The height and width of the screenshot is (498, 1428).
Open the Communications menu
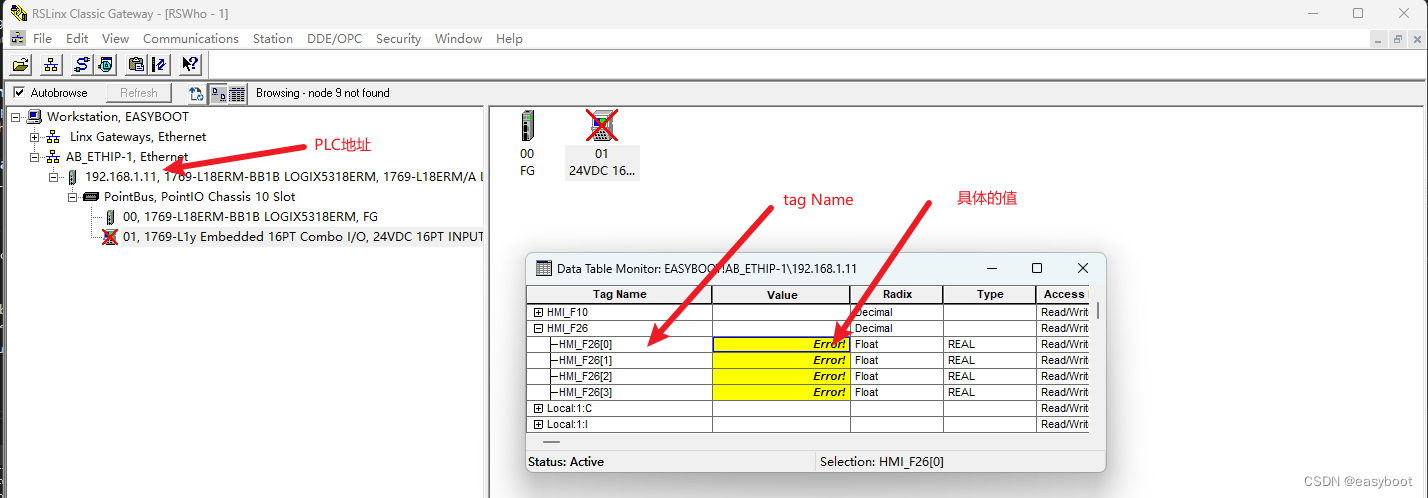[x=190, y=38]
